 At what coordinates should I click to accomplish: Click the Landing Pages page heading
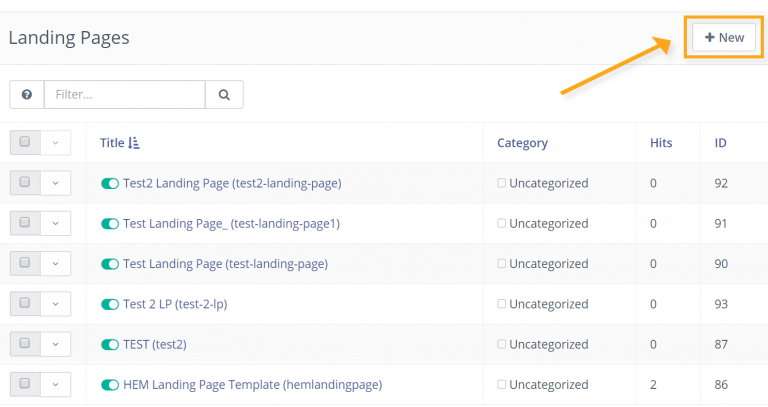(x=69, y=38)
